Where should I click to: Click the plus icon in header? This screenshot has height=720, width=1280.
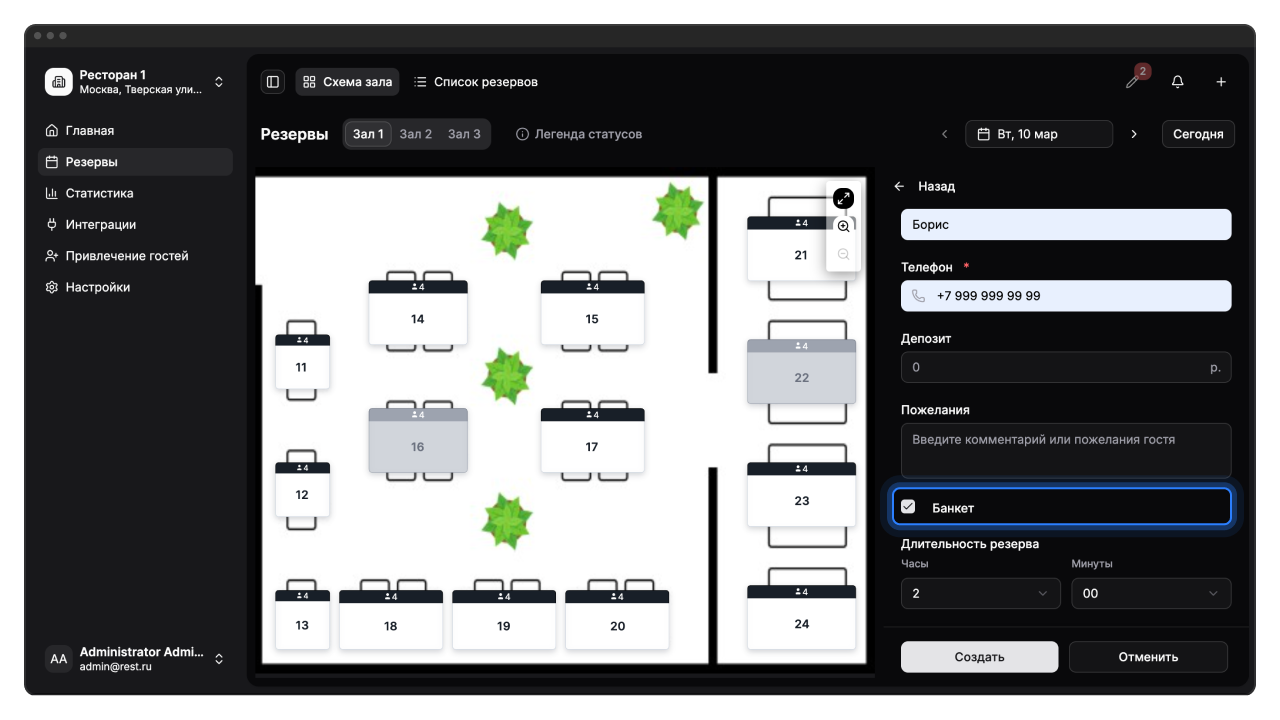coord(1221,82)
